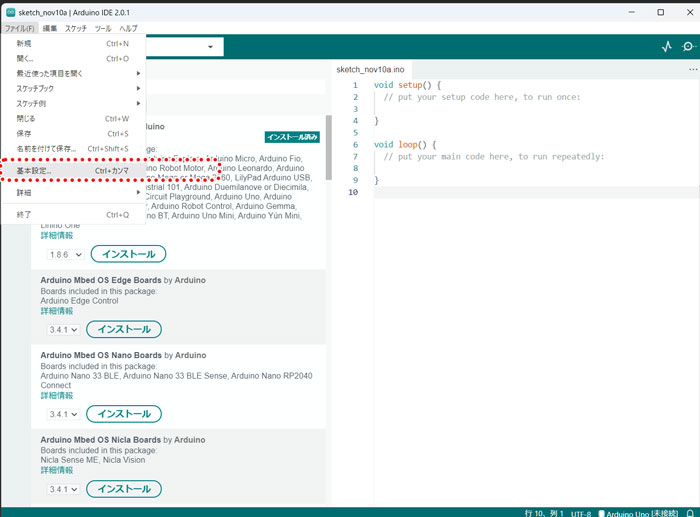Open 詳細情報 link for Mbed OS Nicla Boards

[x=57, y=470]
